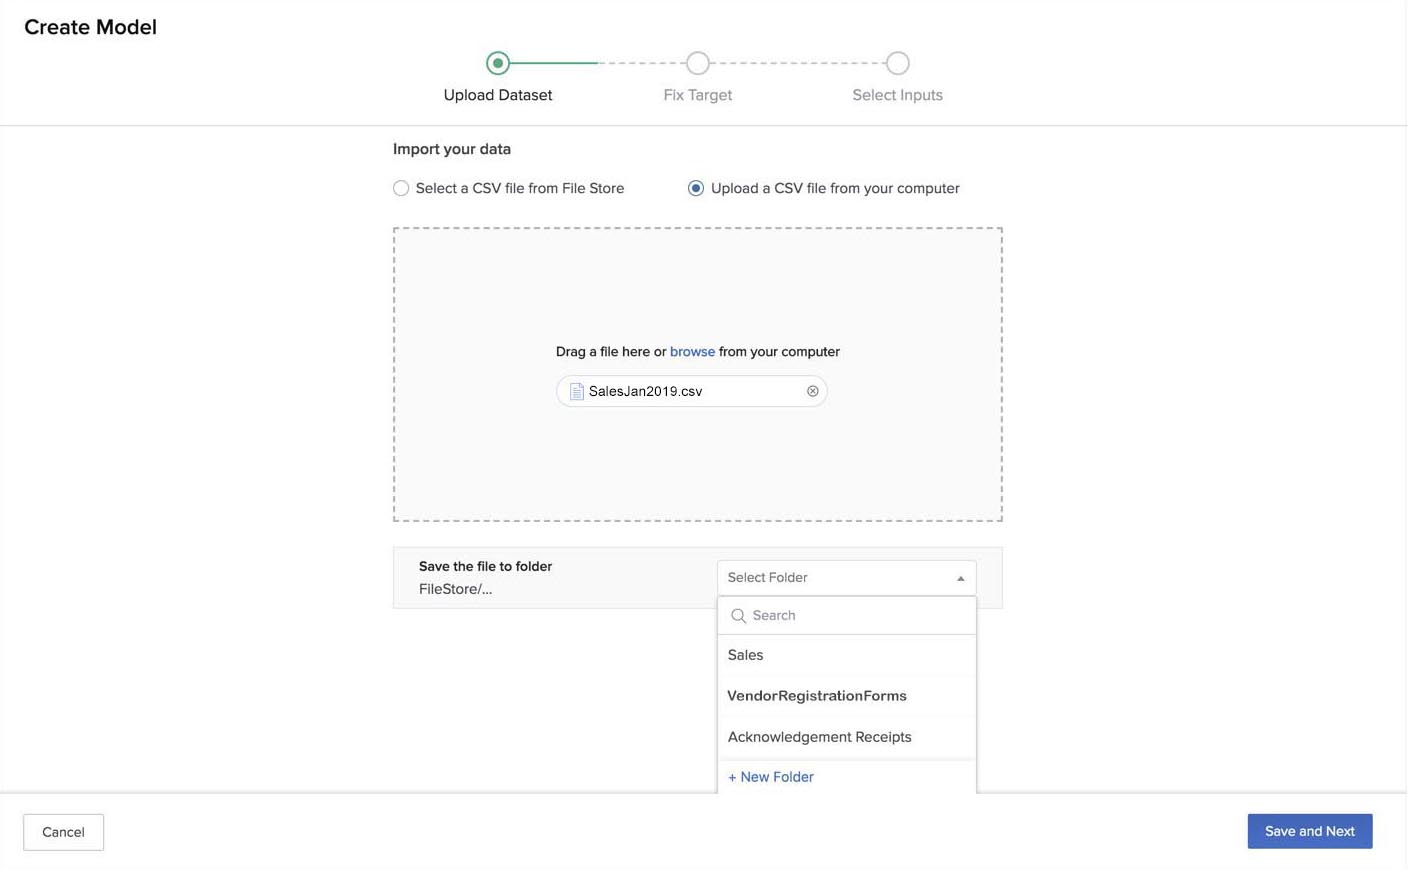The image size is (1408, 870).
Task: Click the Select Folder combo box
Action: [x=835, y=578]
